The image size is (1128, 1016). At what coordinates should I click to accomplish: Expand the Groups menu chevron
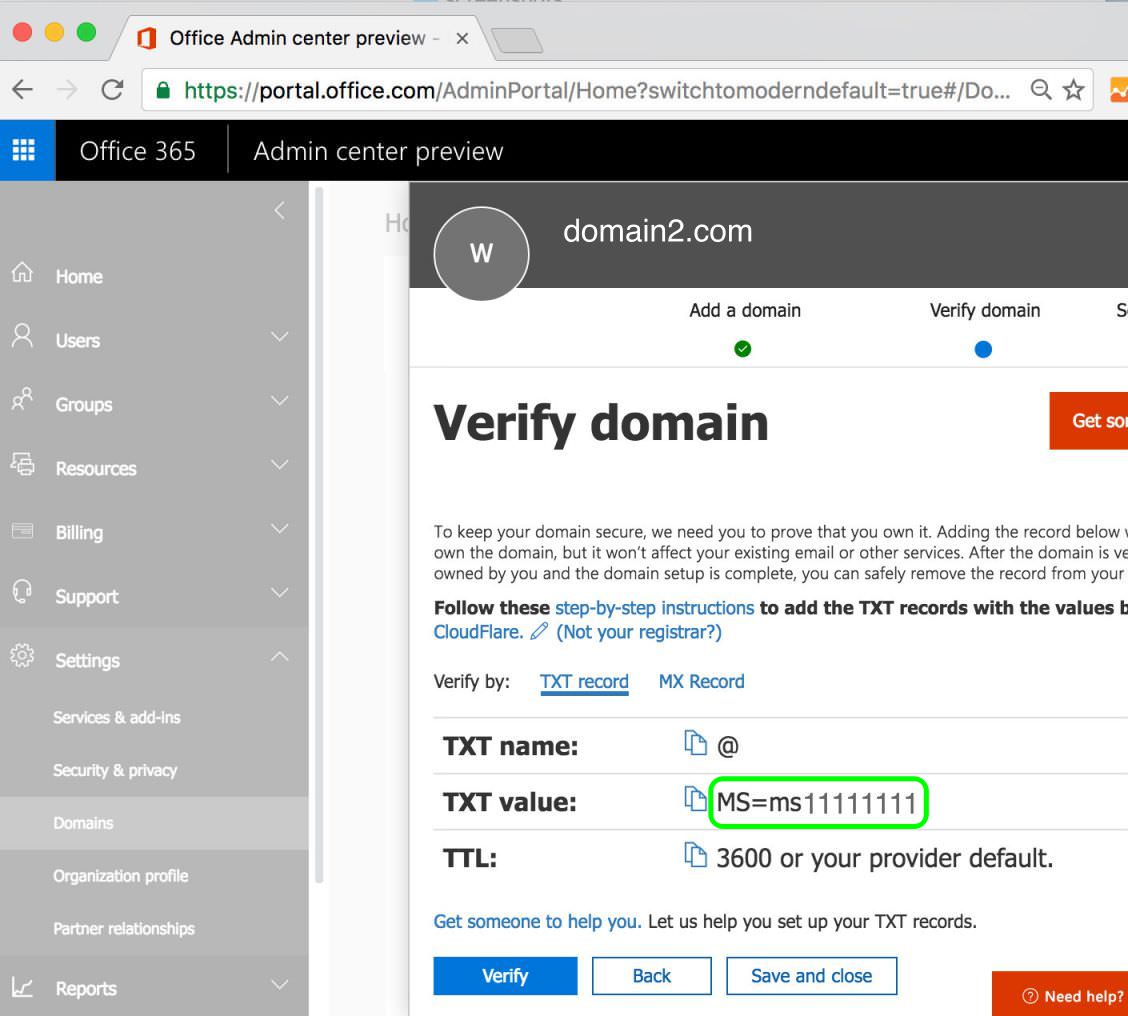click(x=280, y=401)
